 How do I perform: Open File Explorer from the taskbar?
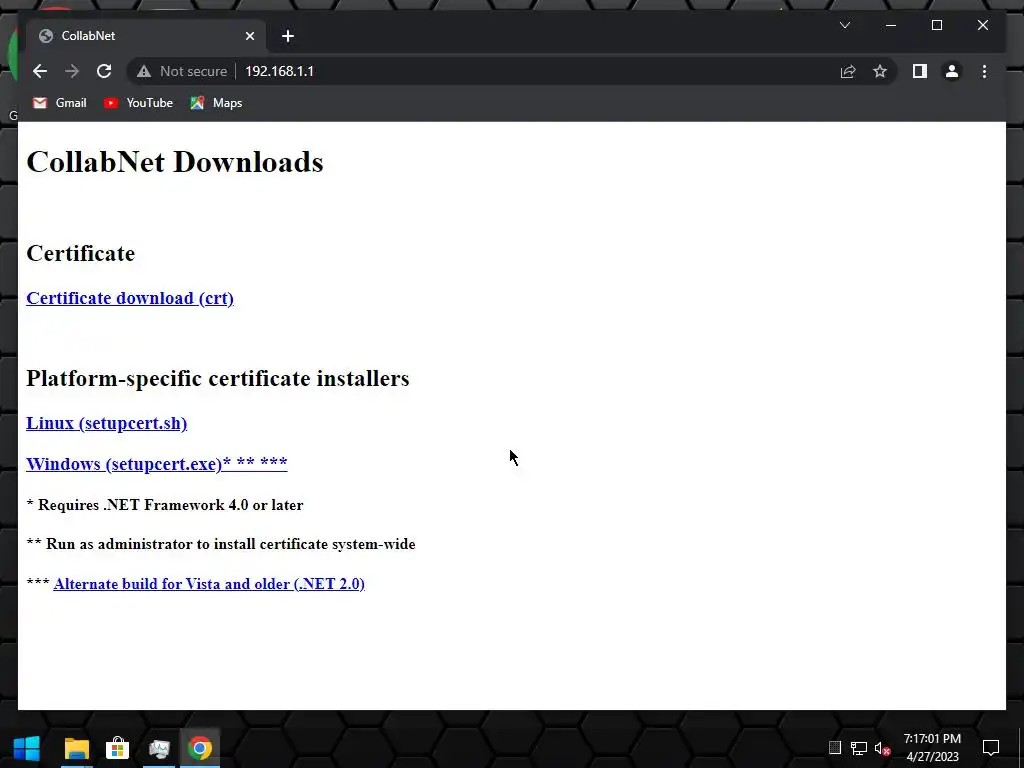[x=76, y=748]
